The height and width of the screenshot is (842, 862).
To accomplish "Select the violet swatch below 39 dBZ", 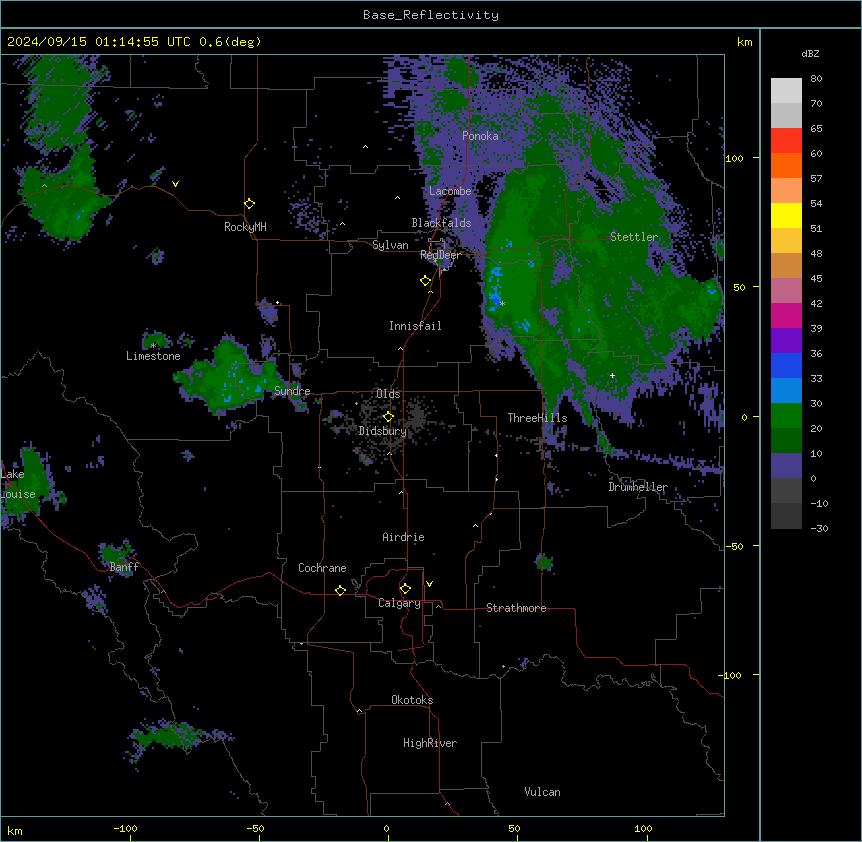I will click(786, 341).
